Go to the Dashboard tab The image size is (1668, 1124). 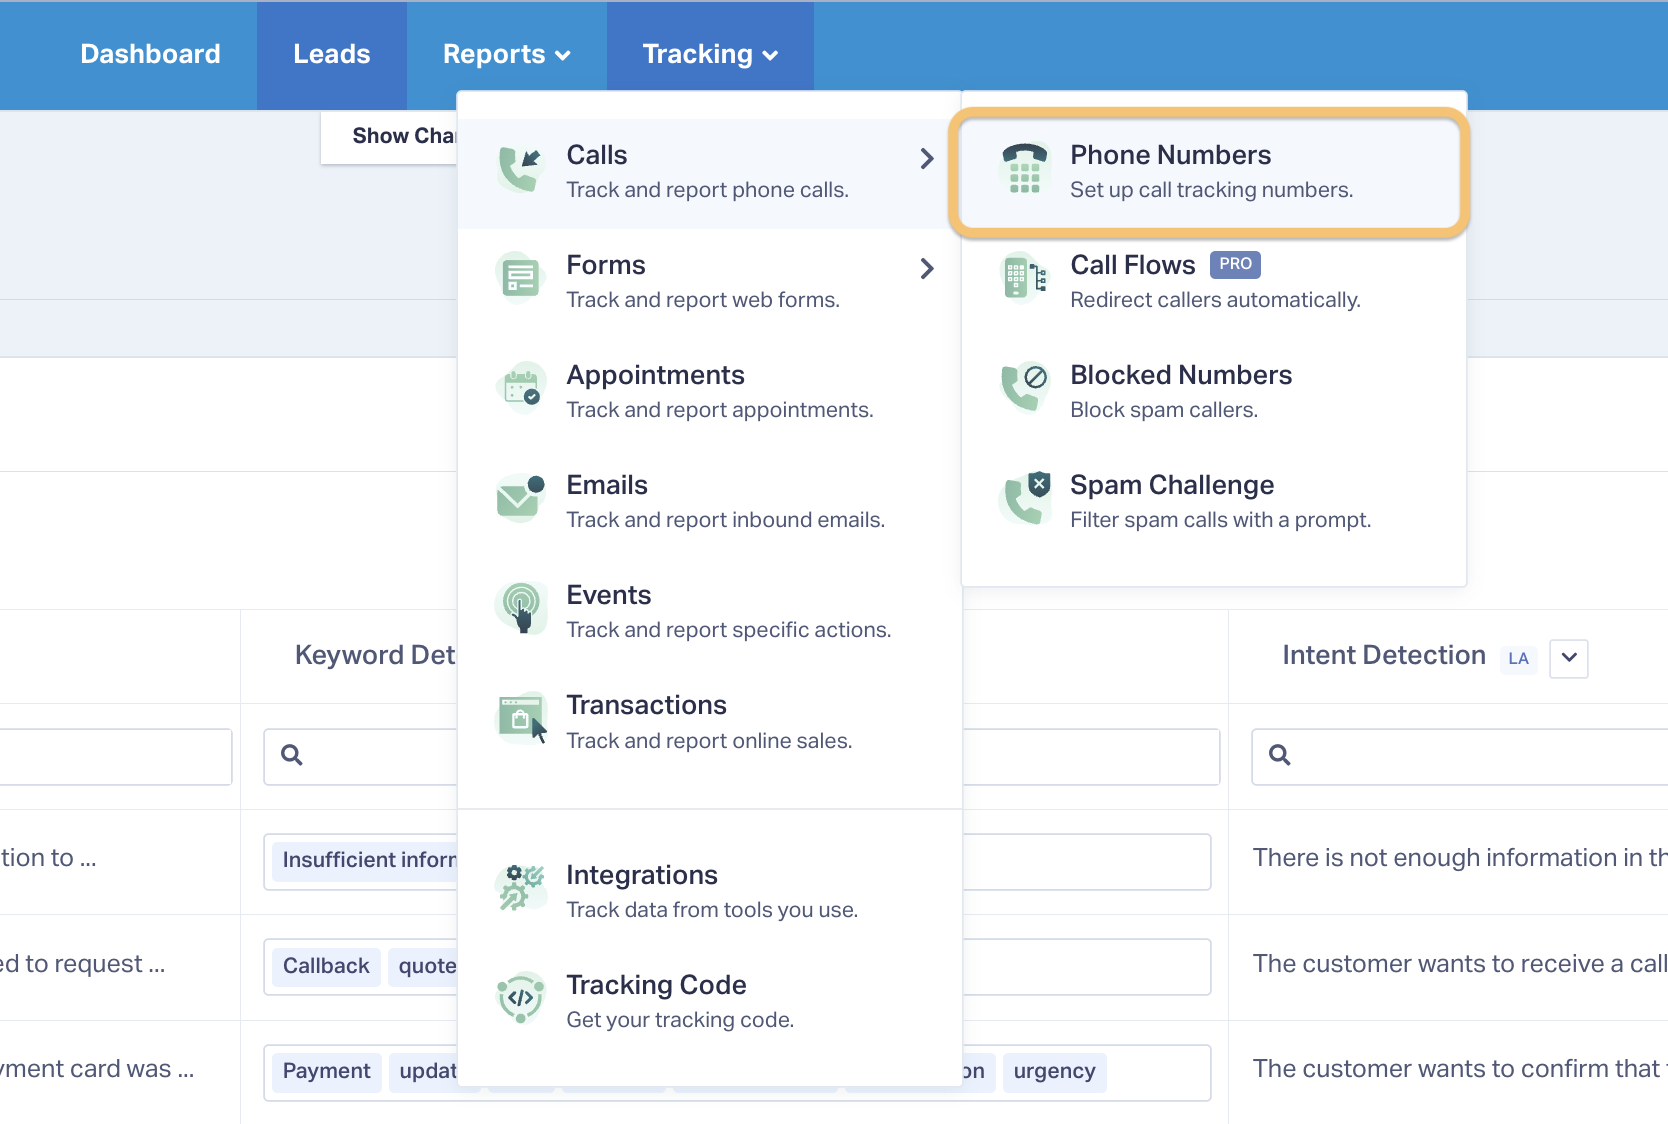(x=150, y=54)
